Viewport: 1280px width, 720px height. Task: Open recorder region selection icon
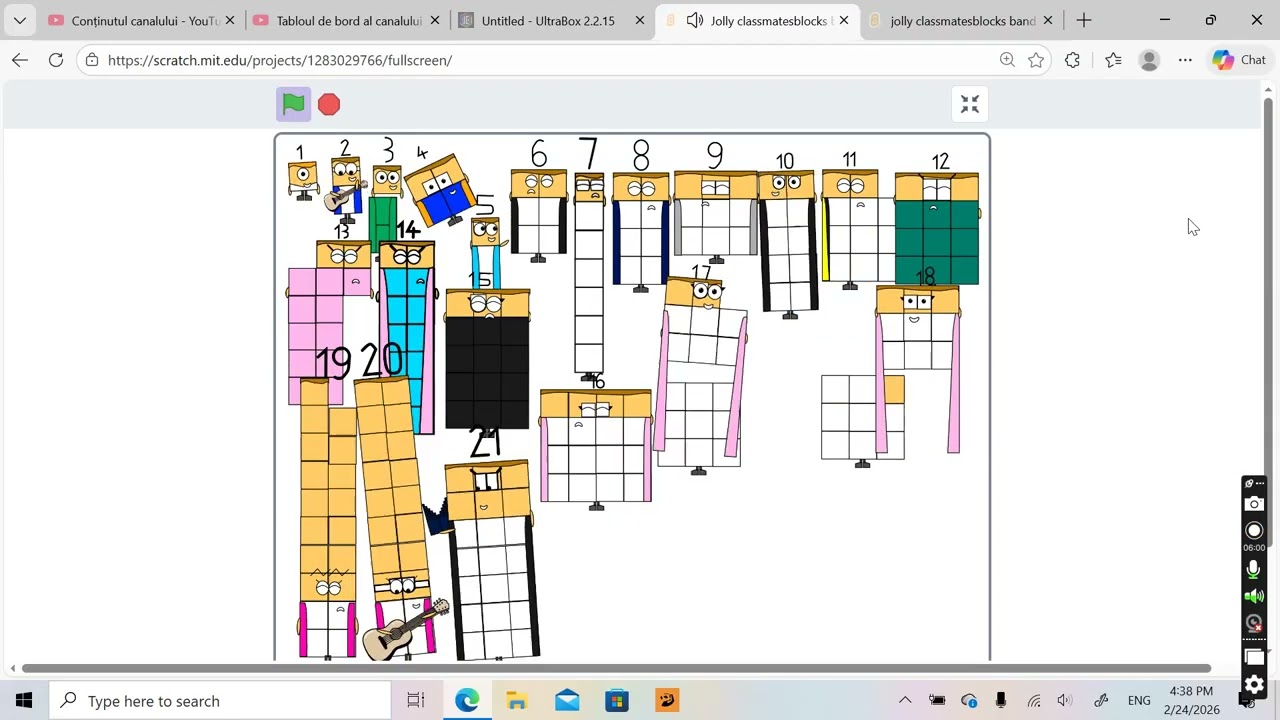(x=1254, y=657)
